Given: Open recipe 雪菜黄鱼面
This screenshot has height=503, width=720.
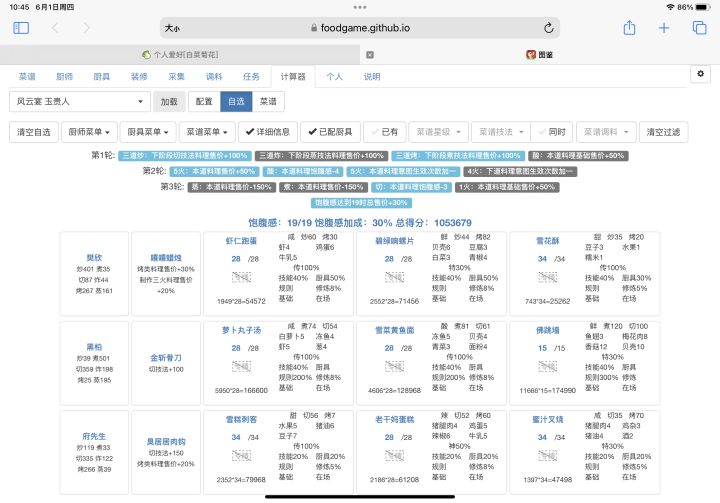Looking at the screenshot, I should click(x=394, y=330).
